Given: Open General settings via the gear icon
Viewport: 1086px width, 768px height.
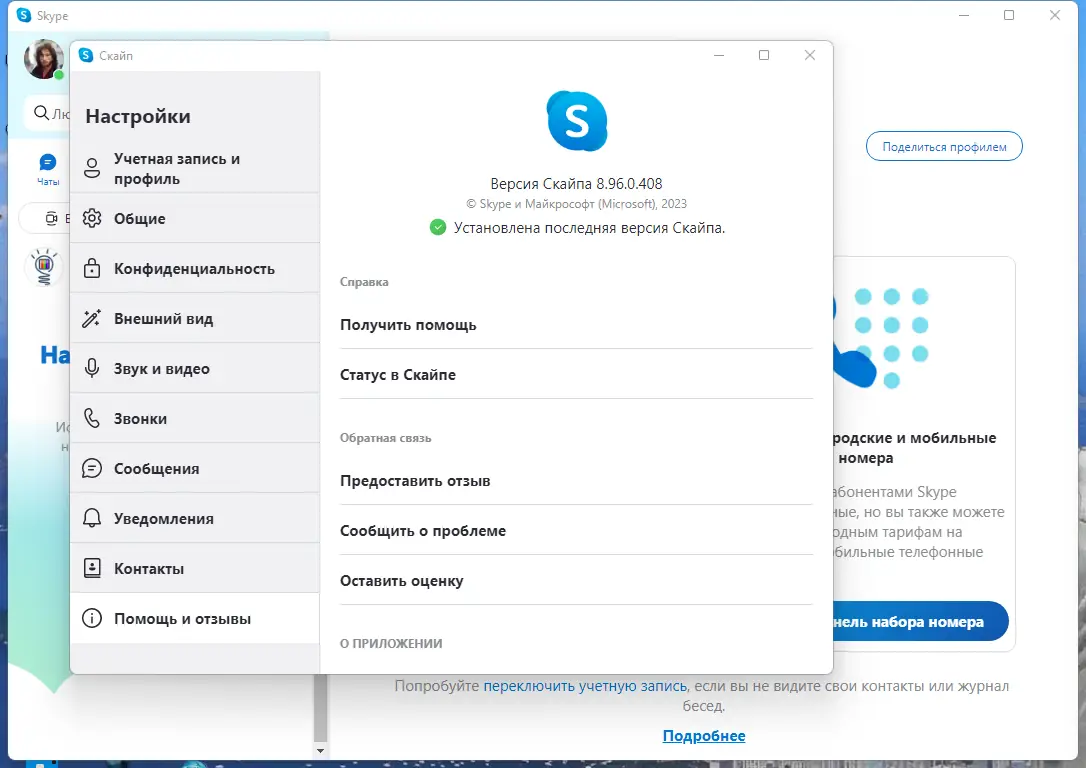Looking at the screenshot, I should (x=92, y=218).
